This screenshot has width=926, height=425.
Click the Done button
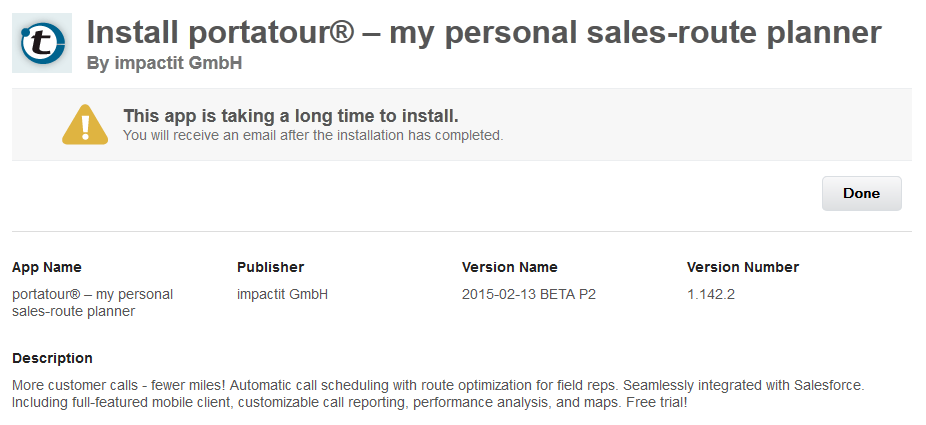pos(862,194)
